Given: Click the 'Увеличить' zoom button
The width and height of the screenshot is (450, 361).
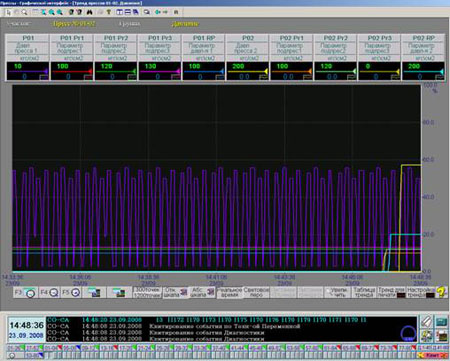Looking at the screenshot, I should click(337, 292).
